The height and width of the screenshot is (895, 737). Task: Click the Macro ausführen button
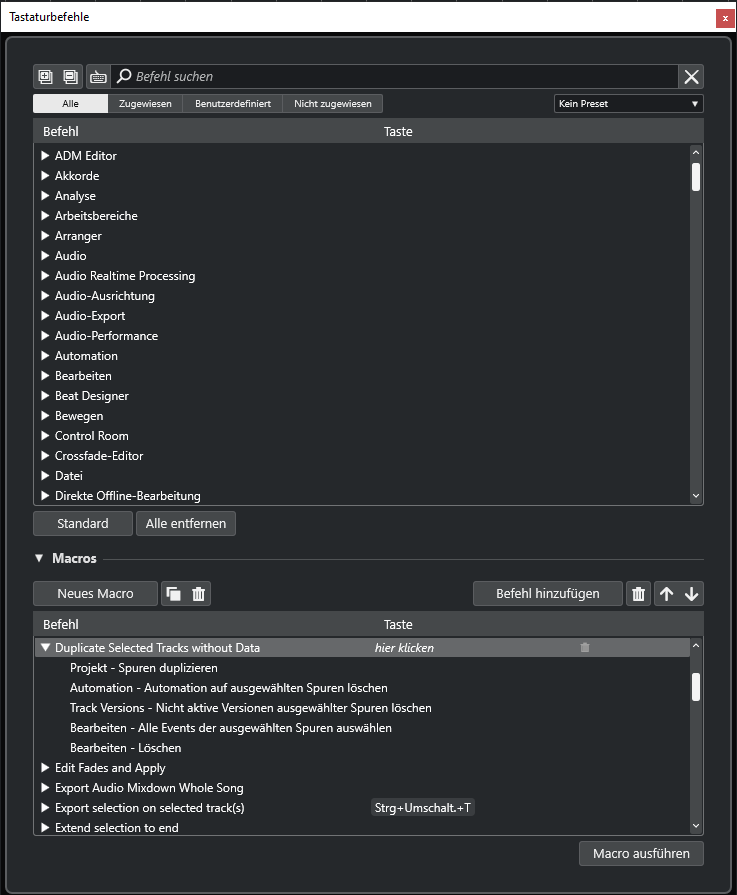click(641, 854)
